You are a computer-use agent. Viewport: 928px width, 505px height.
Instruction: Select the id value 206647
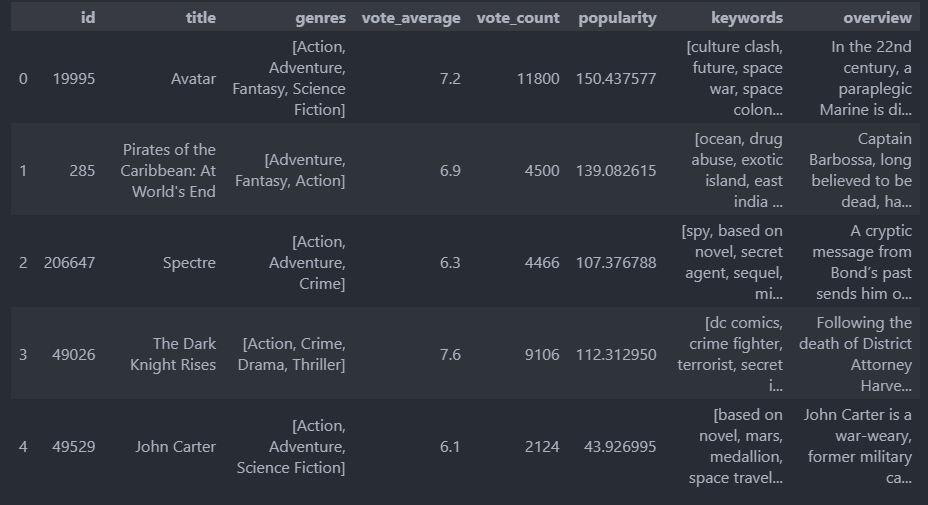point(70,263)
